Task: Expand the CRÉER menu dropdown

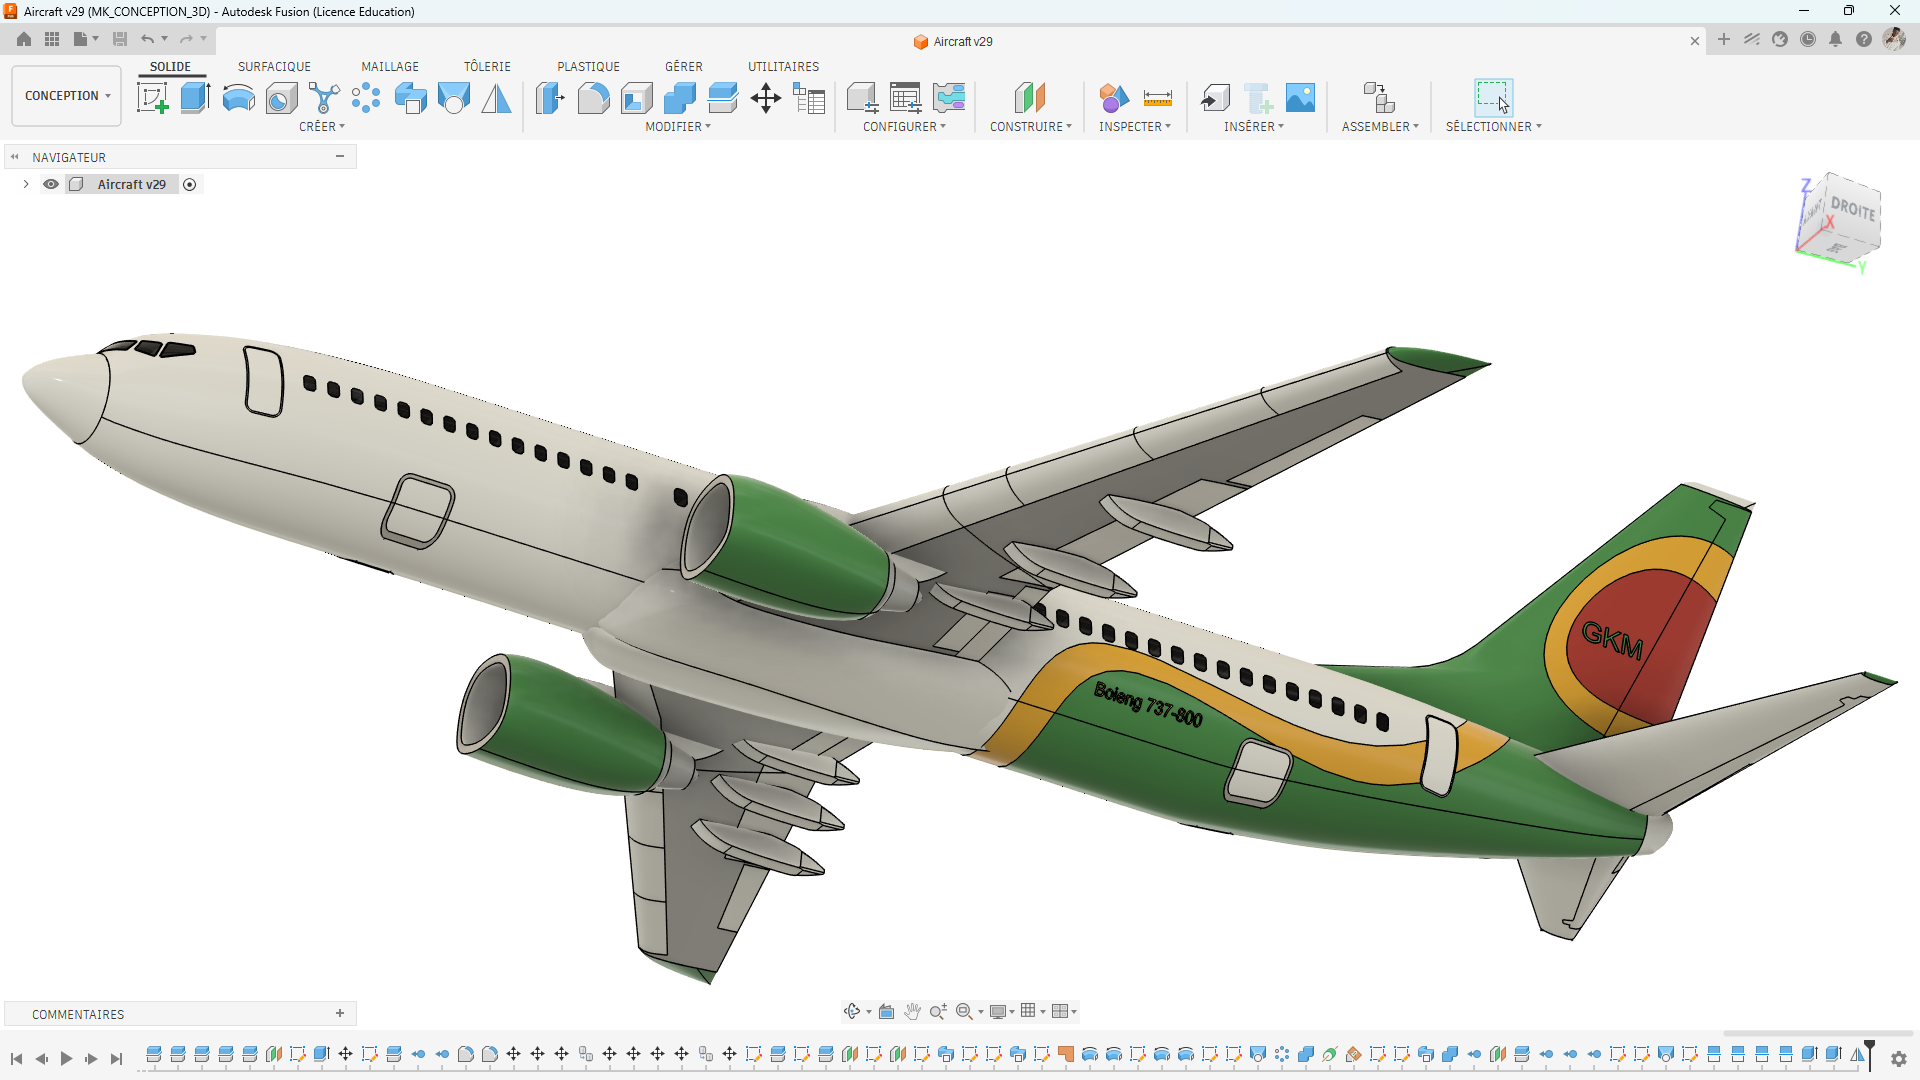Action: [322, 127]
